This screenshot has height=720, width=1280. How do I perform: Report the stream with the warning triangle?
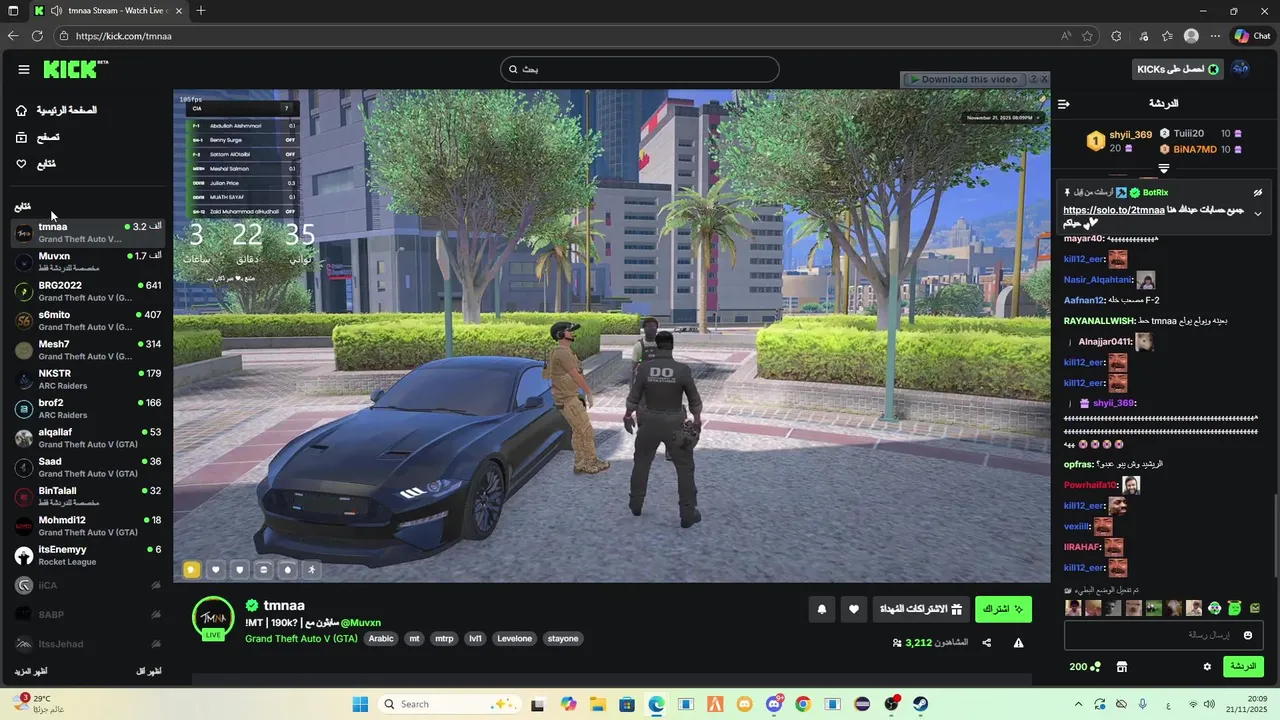click(1018, 643)
